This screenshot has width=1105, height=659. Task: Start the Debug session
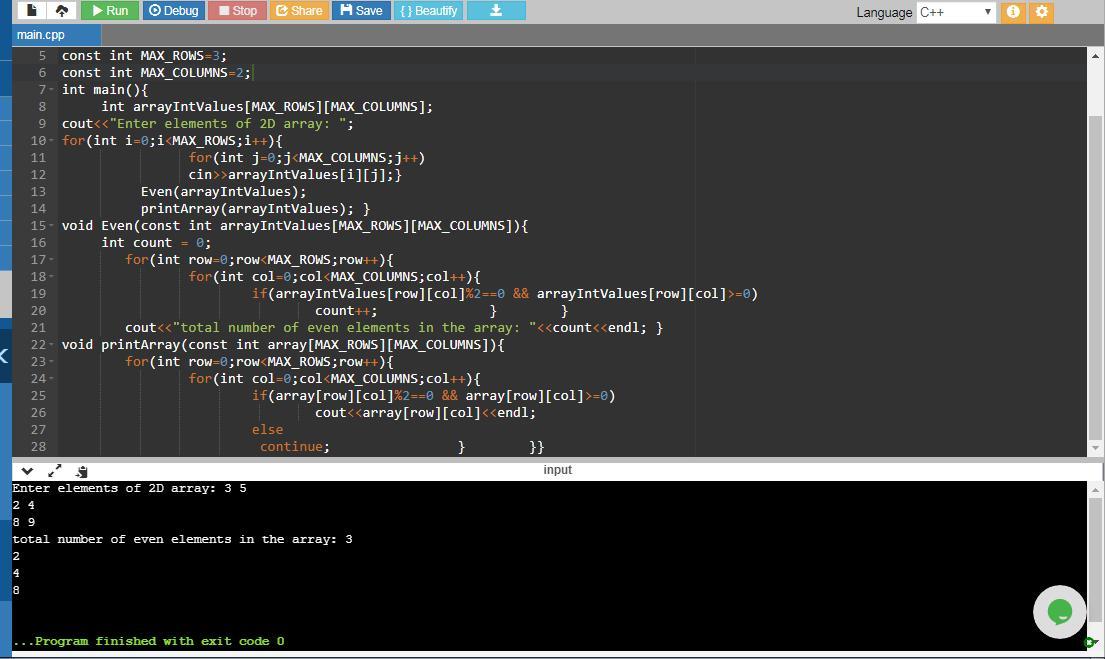pos(173,11)
